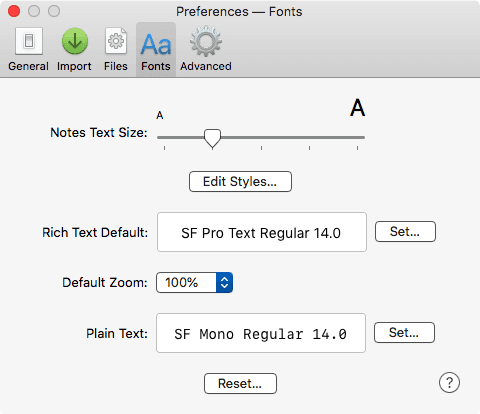Screen dimensions: 480x414
Task: Click the small A at slider start
Action: 160,115
